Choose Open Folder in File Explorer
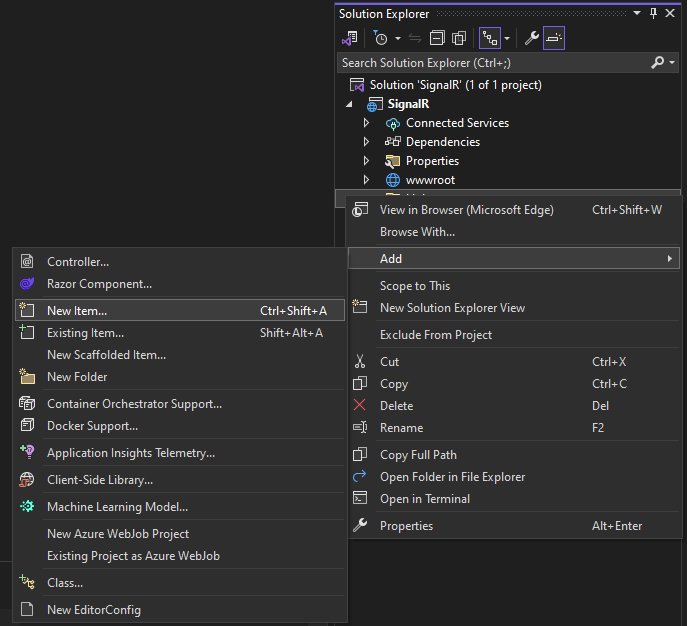Viewport: 687px width, 626px height. (452, 477)
